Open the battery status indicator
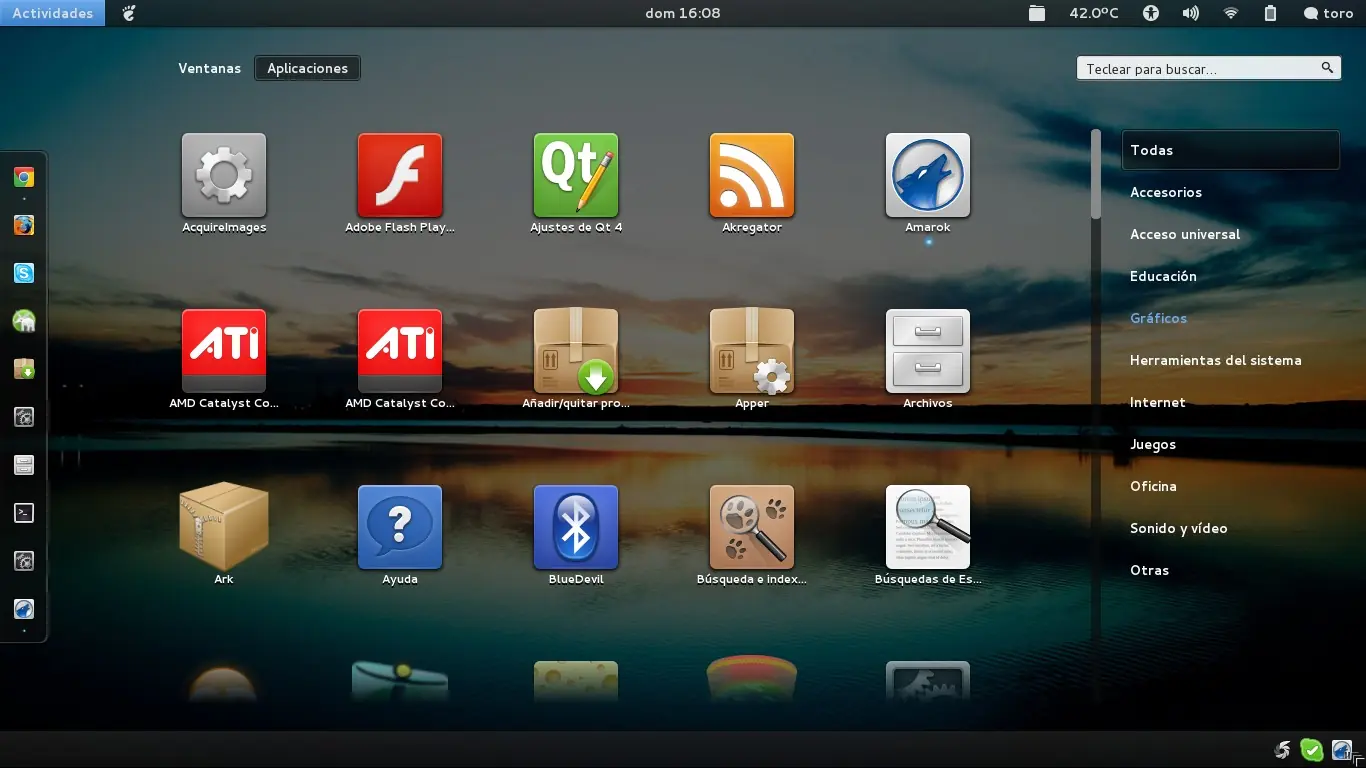The width and height of the screenshot is (1366, 768). pyautogui.click(x=1271, y=13)
